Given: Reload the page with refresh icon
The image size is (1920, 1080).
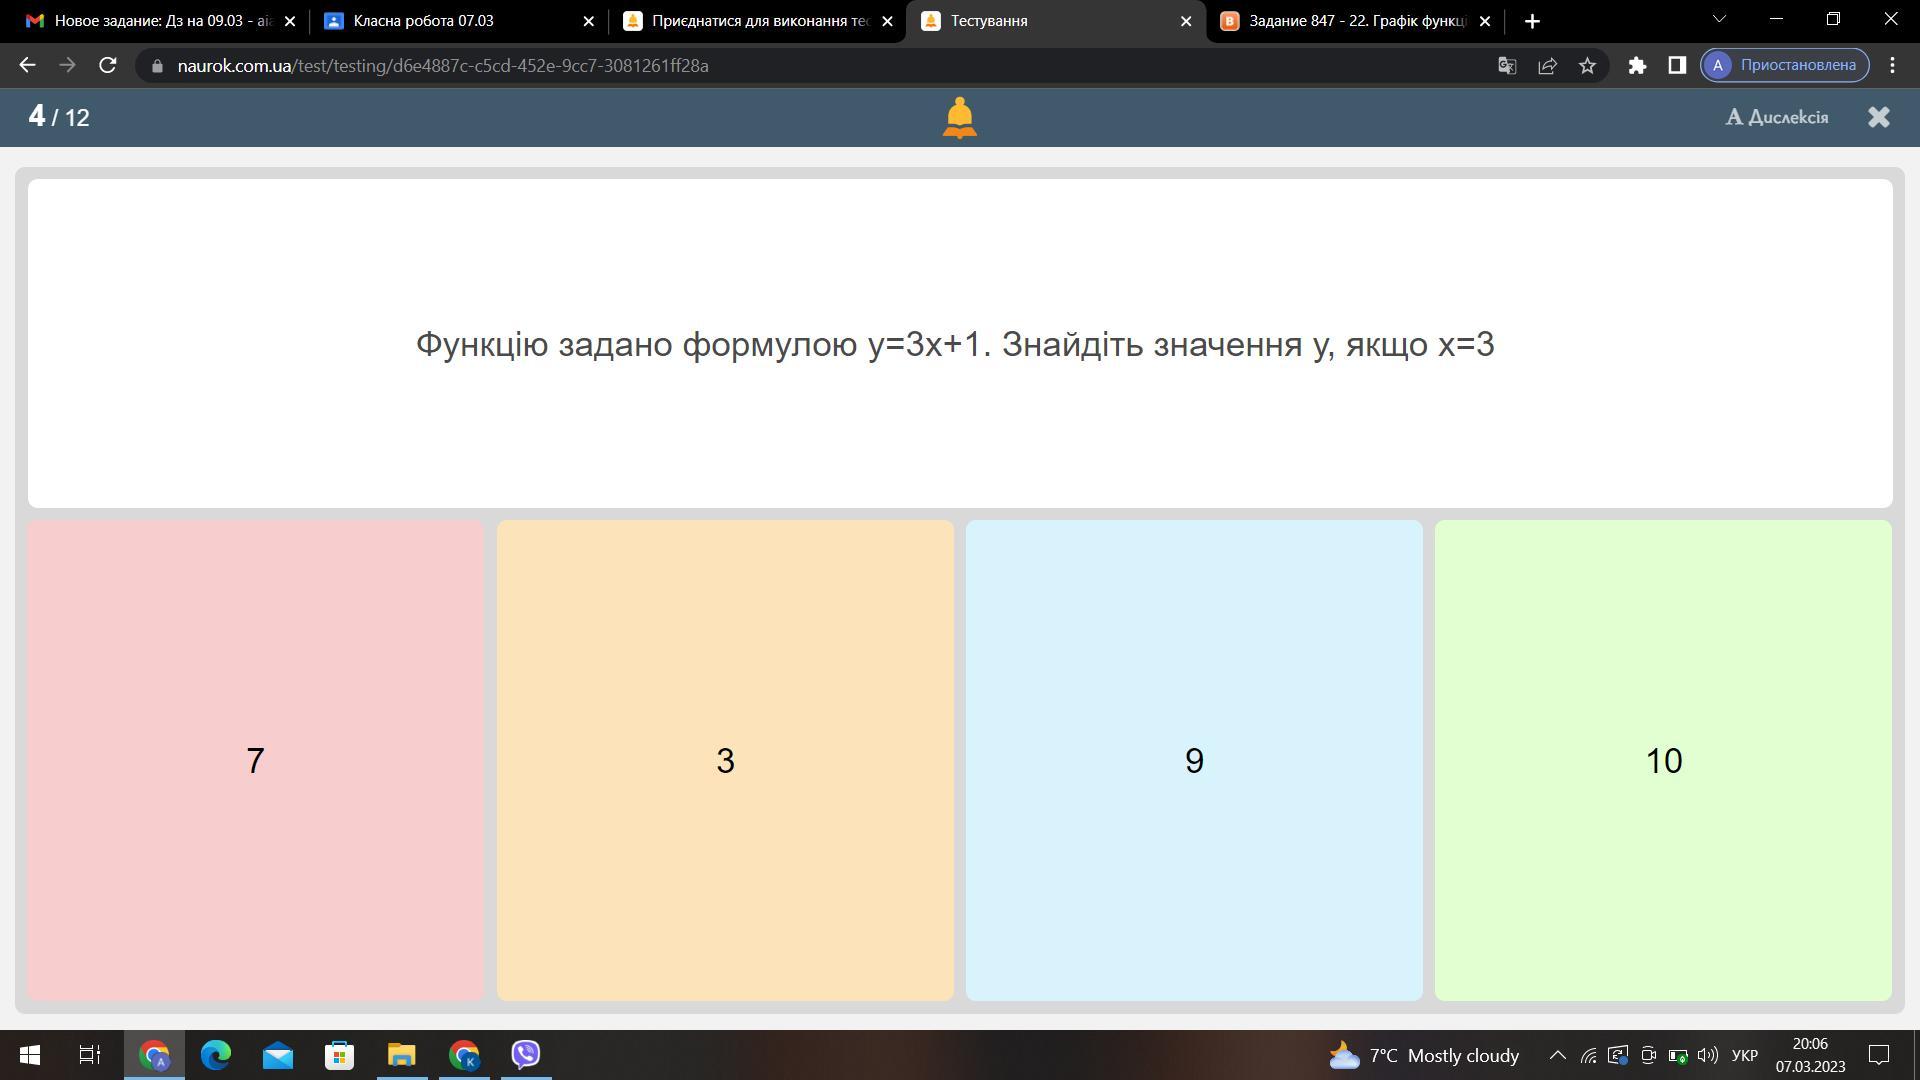Looking at the screenshot, I should tap(108, 65).
